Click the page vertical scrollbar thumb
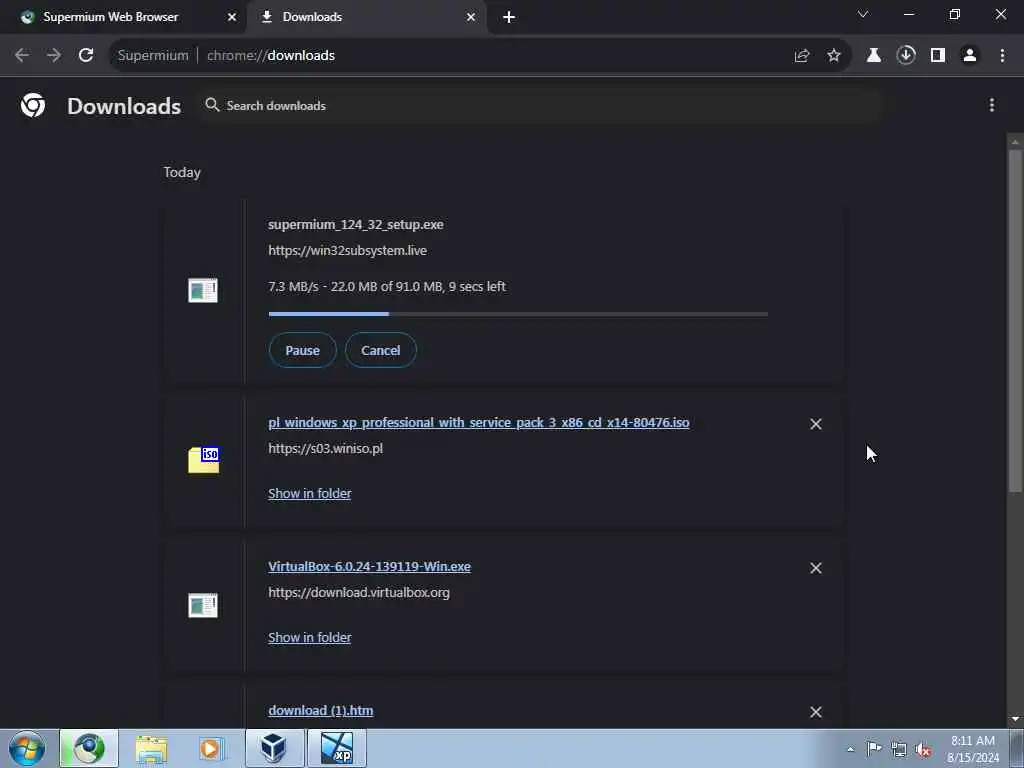 click(1015, 320)
